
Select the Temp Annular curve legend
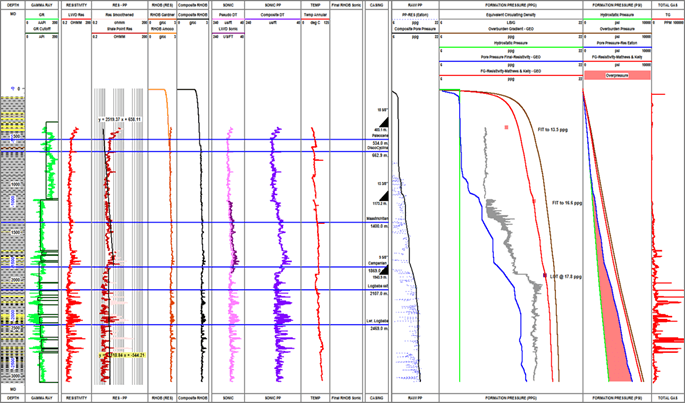[315, 15]
